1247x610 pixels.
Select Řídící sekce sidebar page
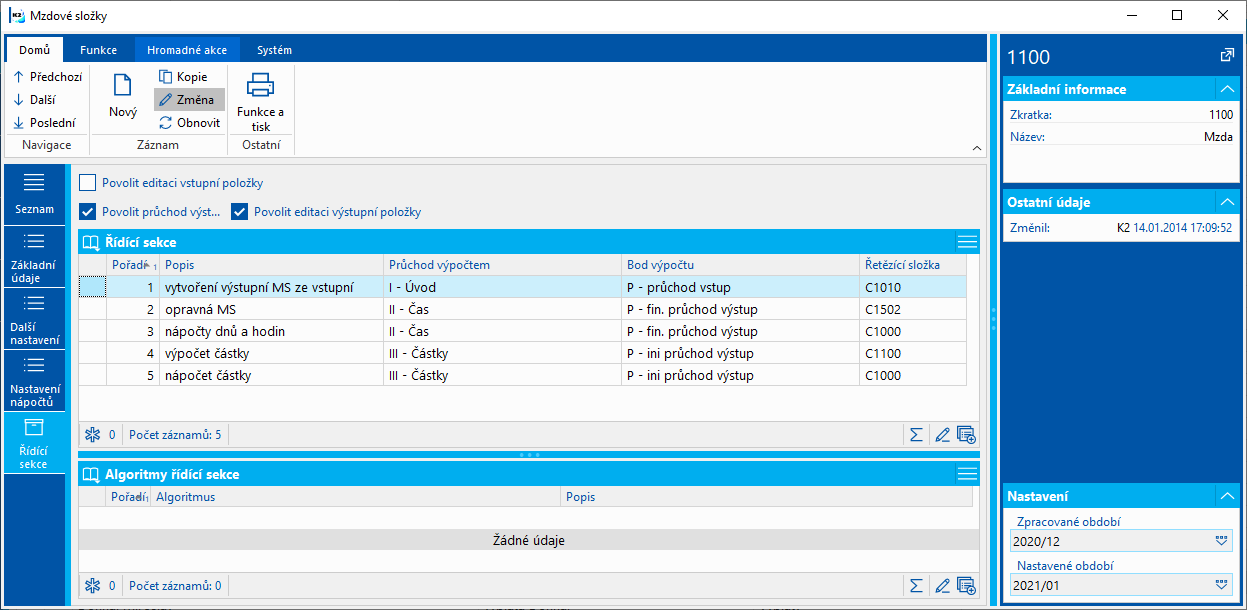pyautogui.click(x=35, y=443)
